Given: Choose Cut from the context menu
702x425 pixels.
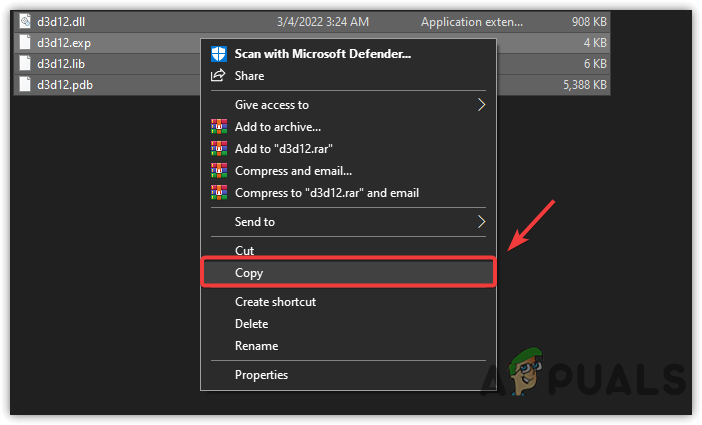Looking at the screenshot, I should point(348,250).
